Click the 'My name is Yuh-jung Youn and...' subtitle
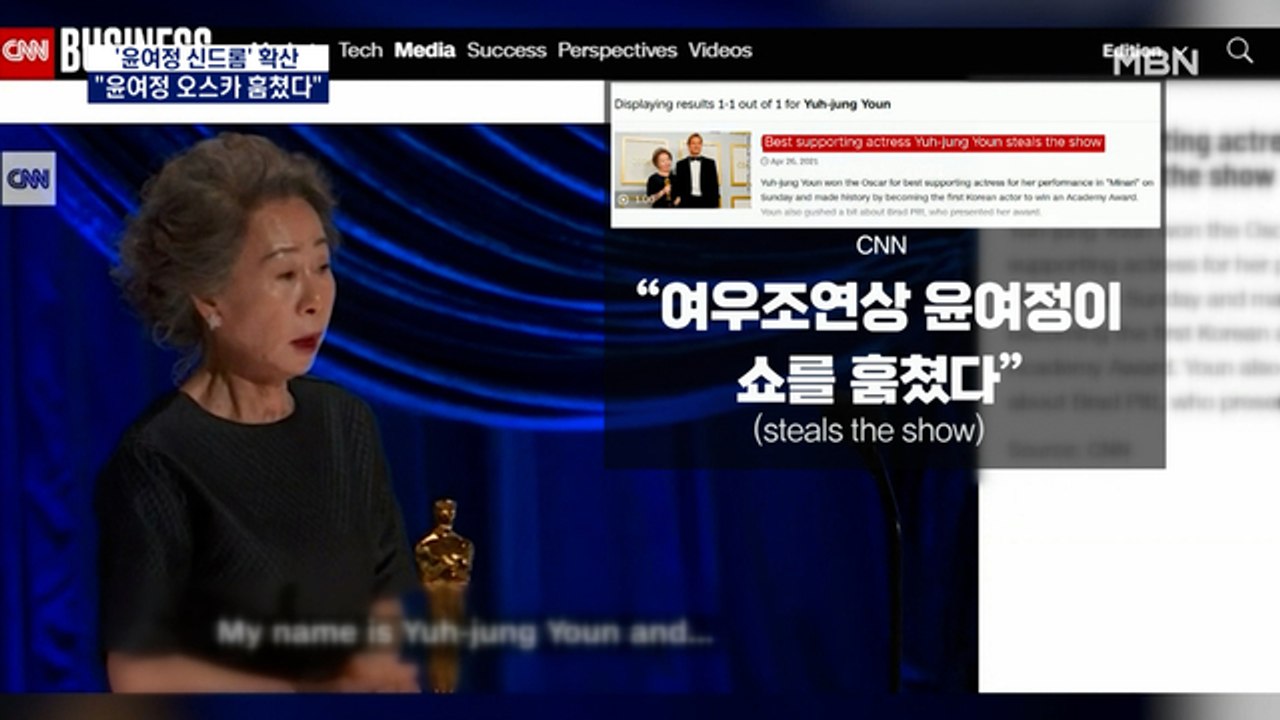 (x=465, y=633)
